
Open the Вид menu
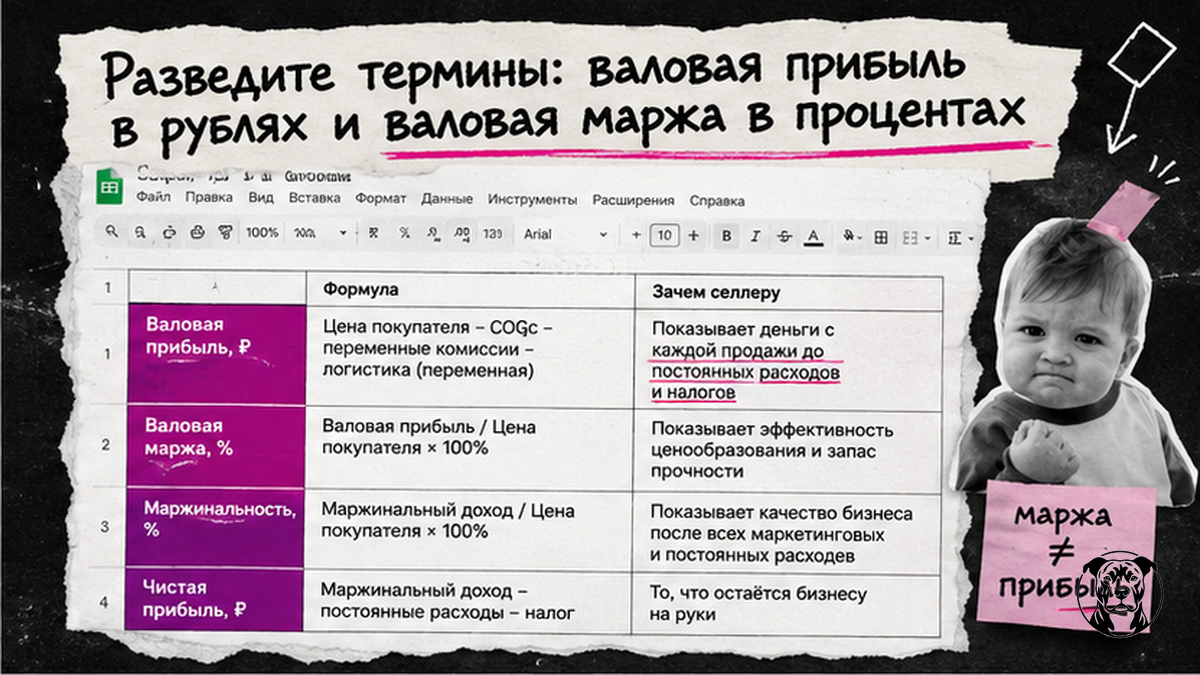pos(261,197)
